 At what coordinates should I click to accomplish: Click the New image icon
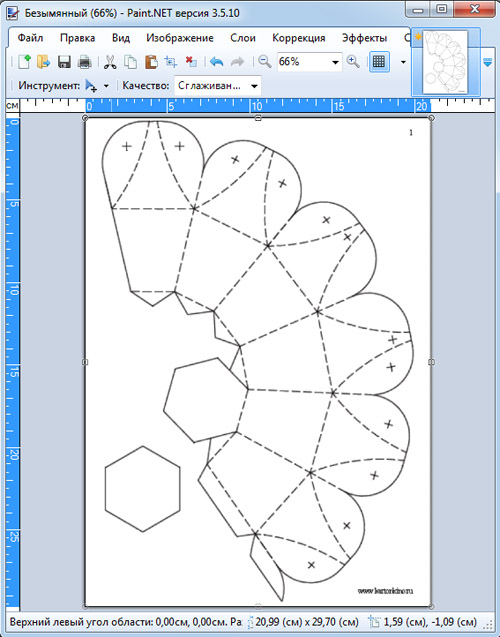(x=24, y=62)
